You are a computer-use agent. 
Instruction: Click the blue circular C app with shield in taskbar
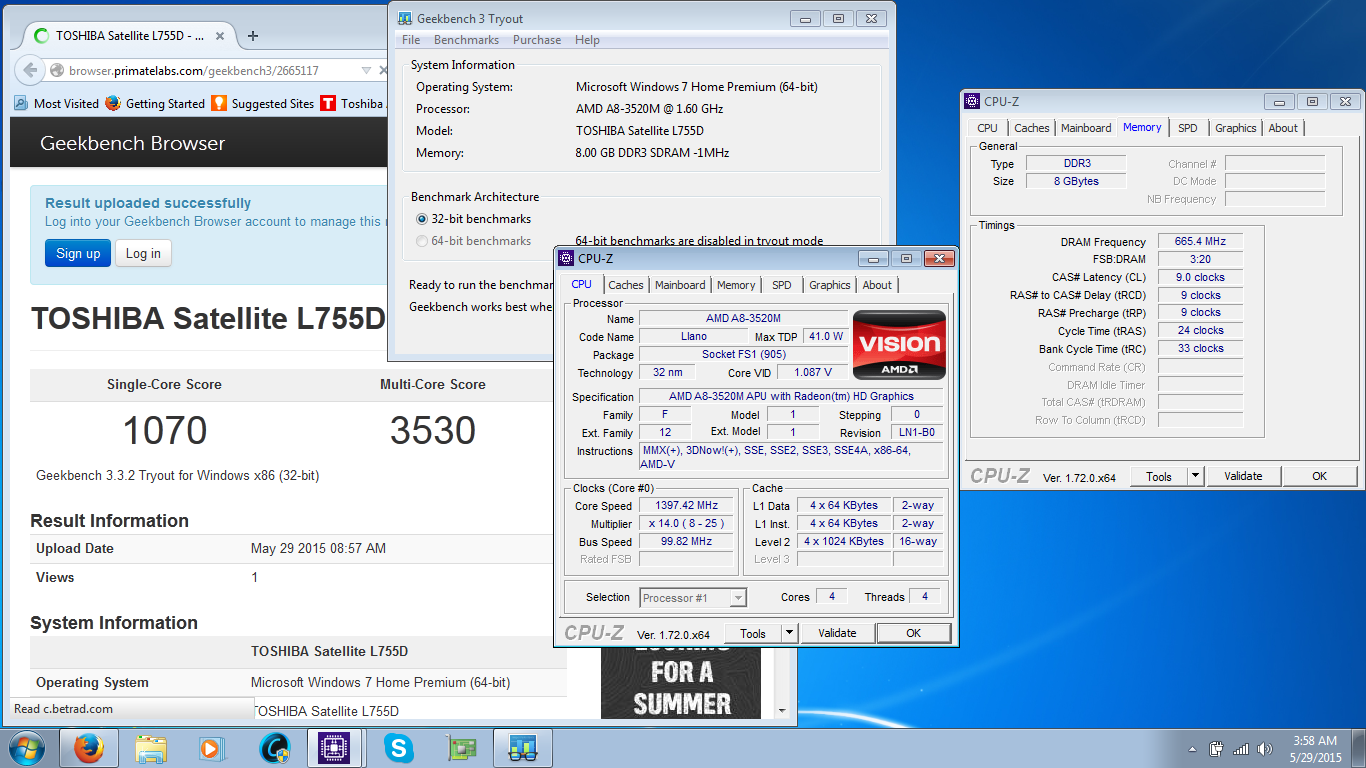tap(274, 748)
